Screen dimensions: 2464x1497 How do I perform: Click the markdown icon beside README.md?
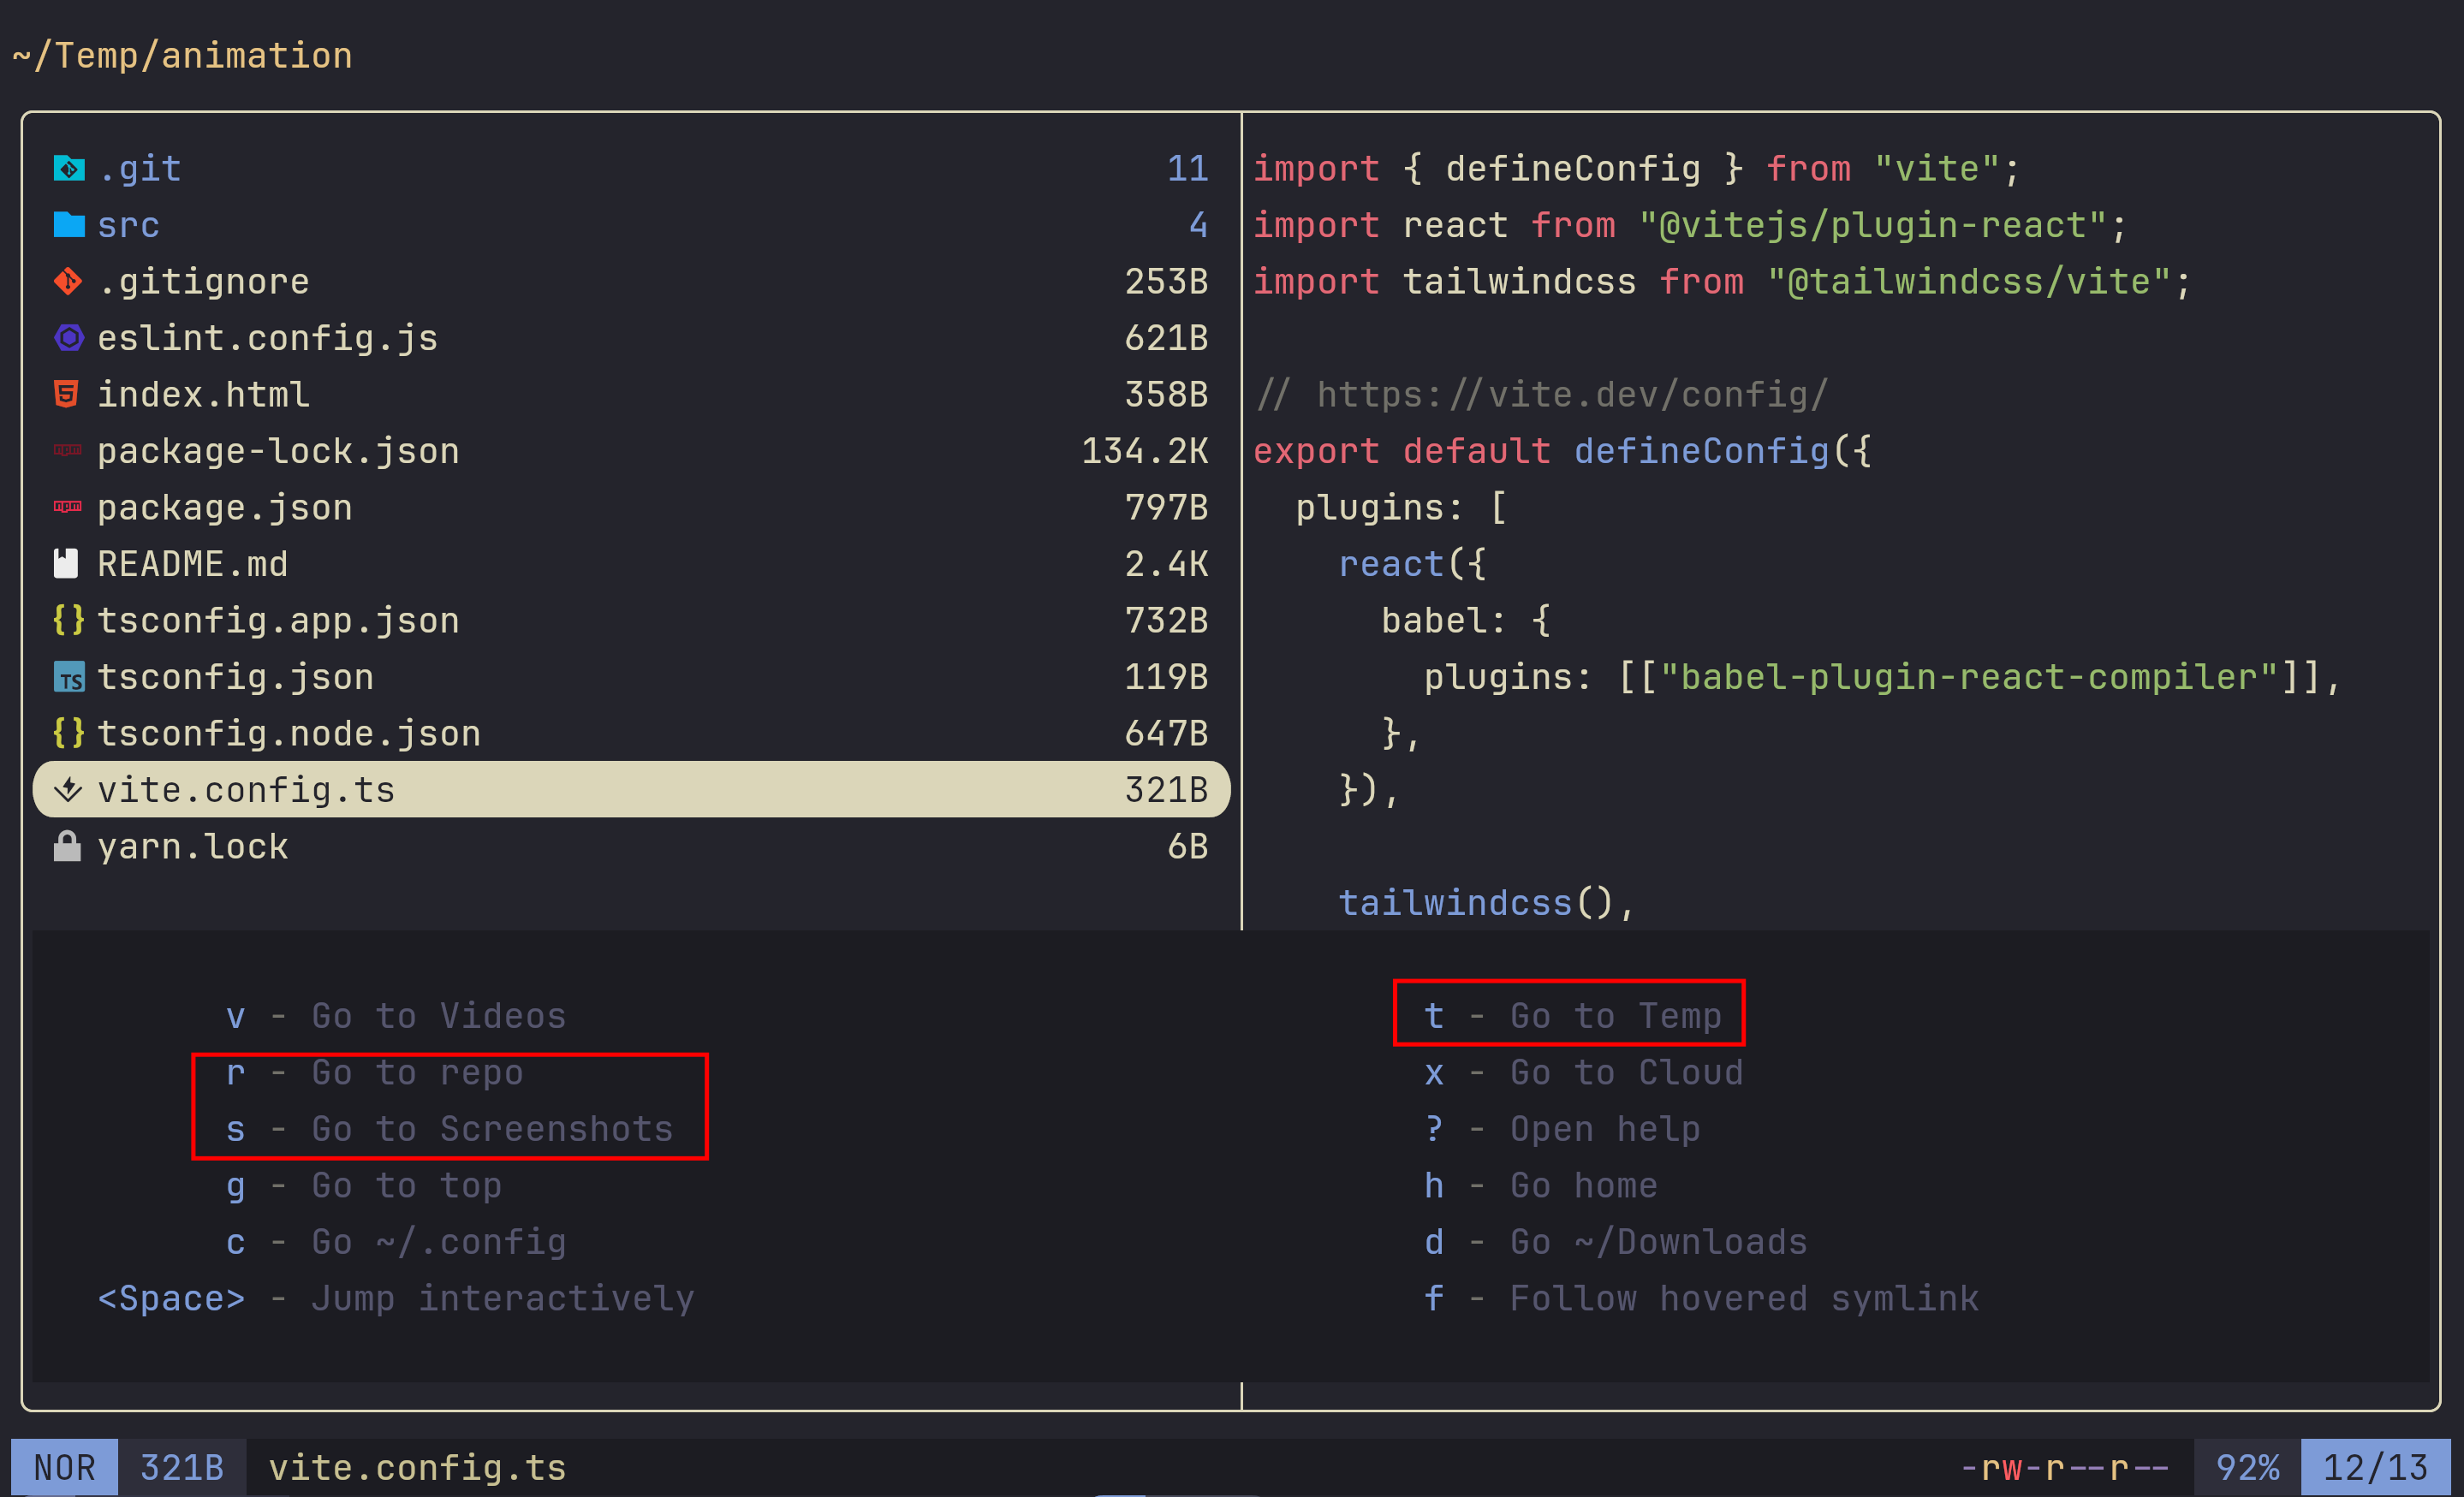click(66, 564)
